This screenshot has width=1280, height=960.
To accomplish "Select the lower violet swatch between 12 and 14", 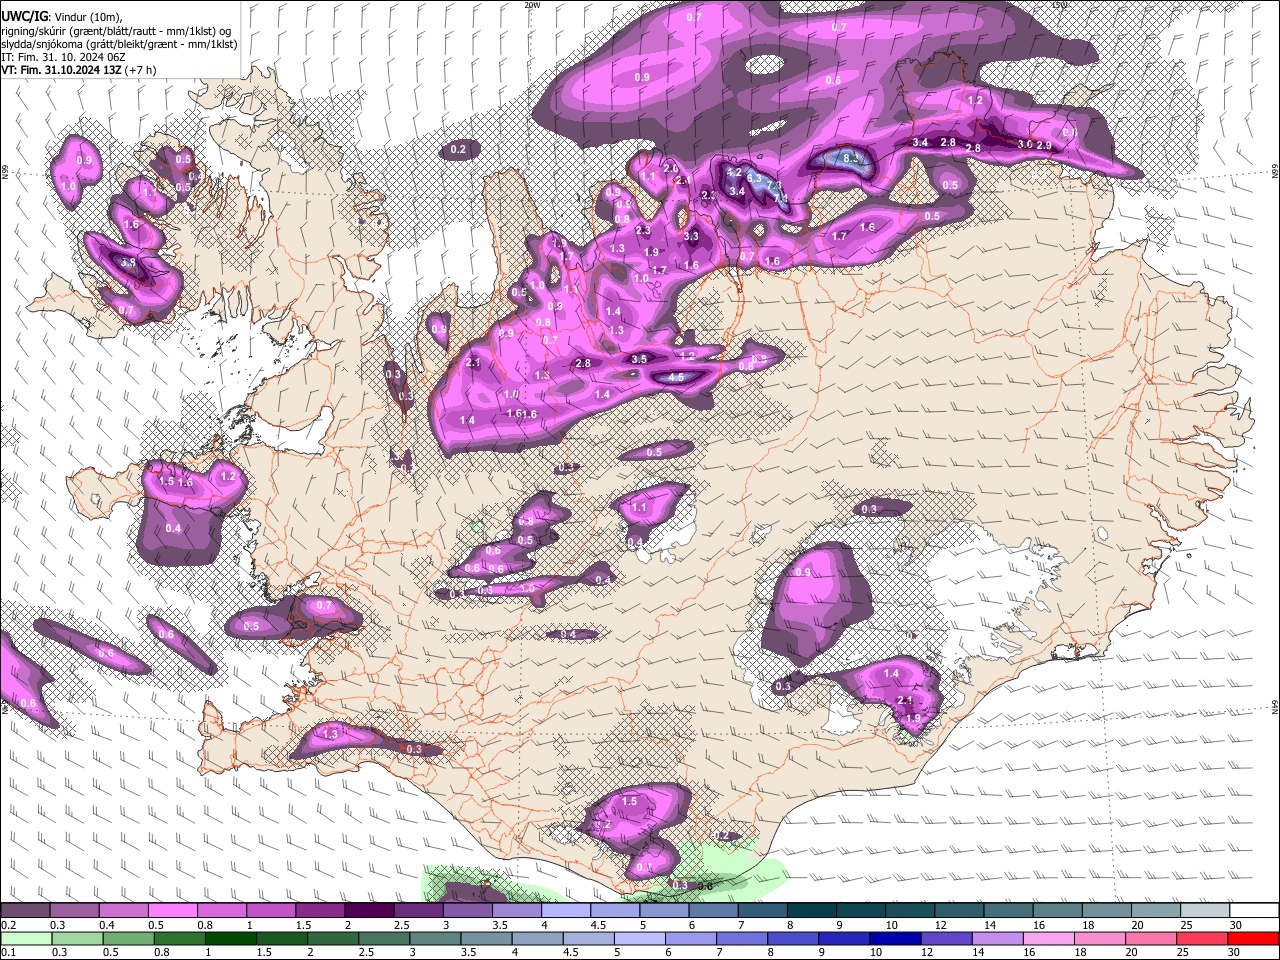I will pos(947,938).
